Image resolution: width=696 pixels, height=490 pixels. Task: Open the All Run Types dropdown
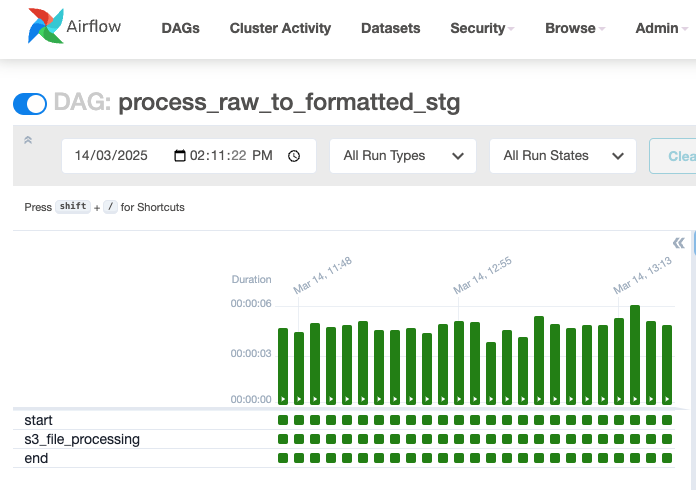(x=402, y=156)
